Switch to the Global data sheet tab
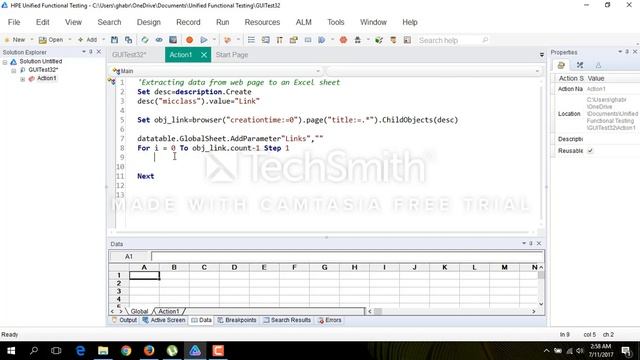The image size is (640, 360). (139, 311)
